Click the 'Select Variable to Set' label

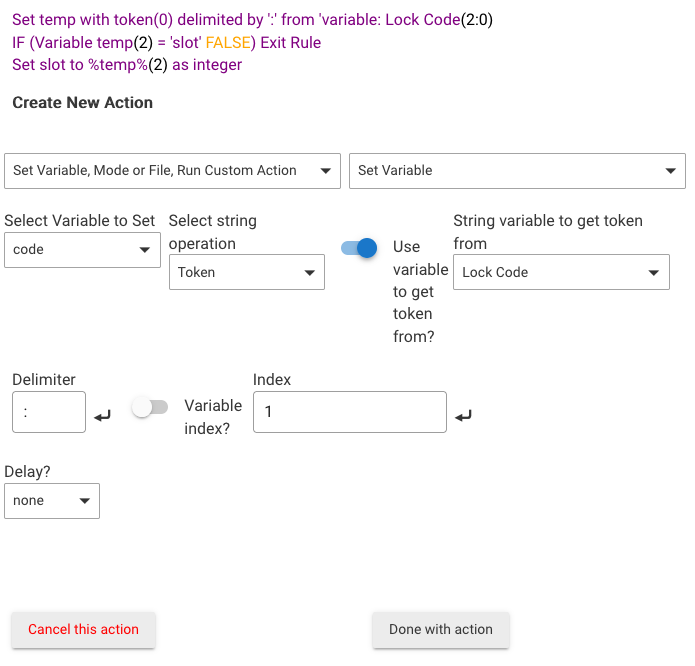79,221
